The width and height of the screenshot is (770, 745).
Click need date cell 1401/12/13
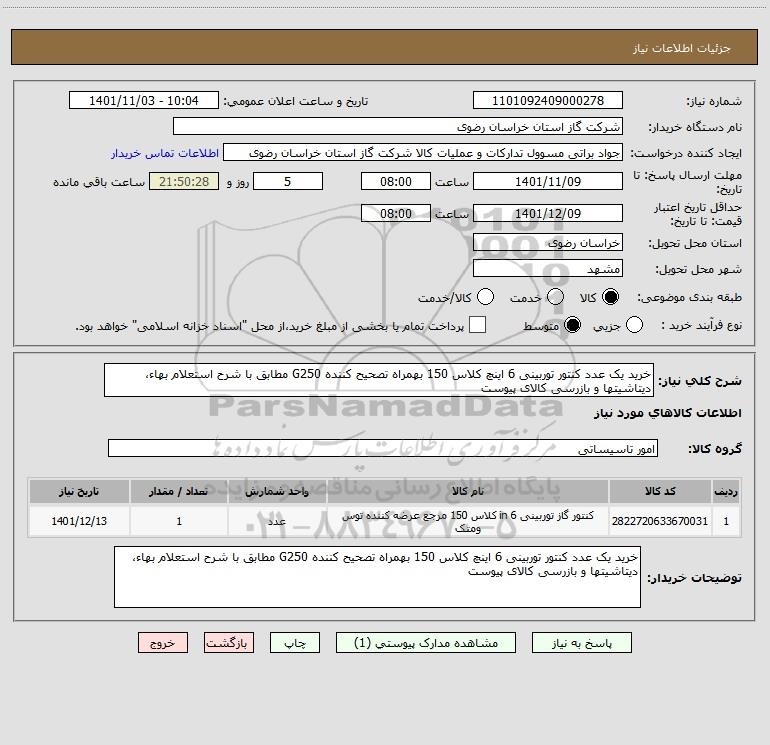(79, 521)
